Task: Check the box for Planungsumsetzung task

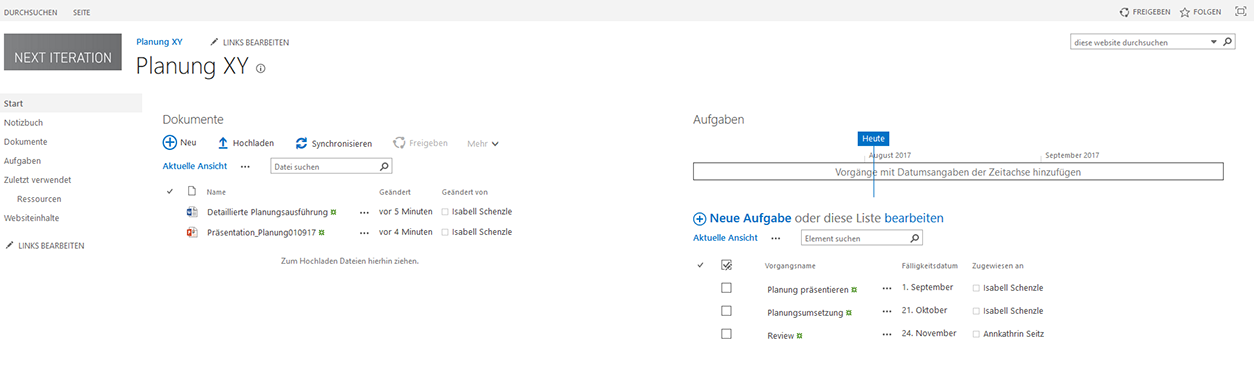Action: pos(727,311)
